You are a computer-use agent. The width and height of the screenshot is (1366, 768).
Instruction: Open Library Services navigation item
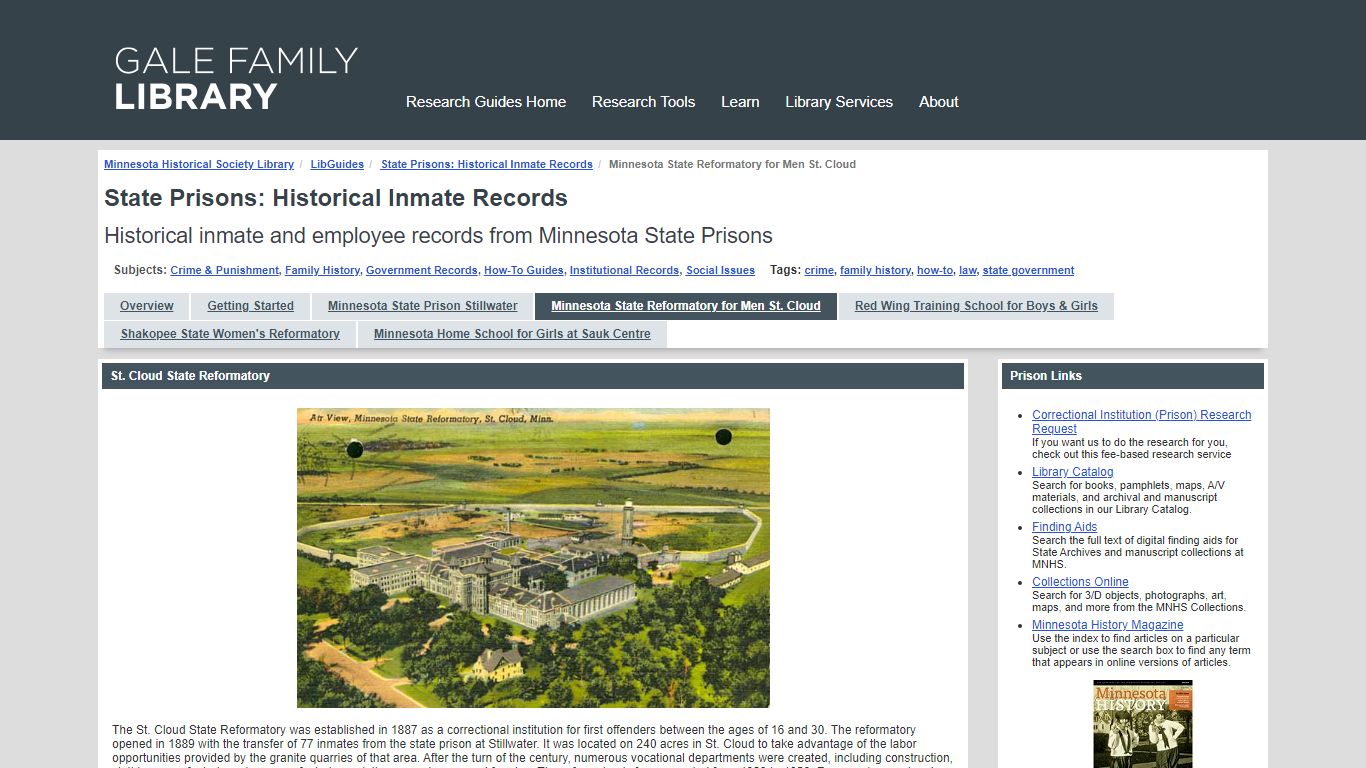[x=839, y=101]
